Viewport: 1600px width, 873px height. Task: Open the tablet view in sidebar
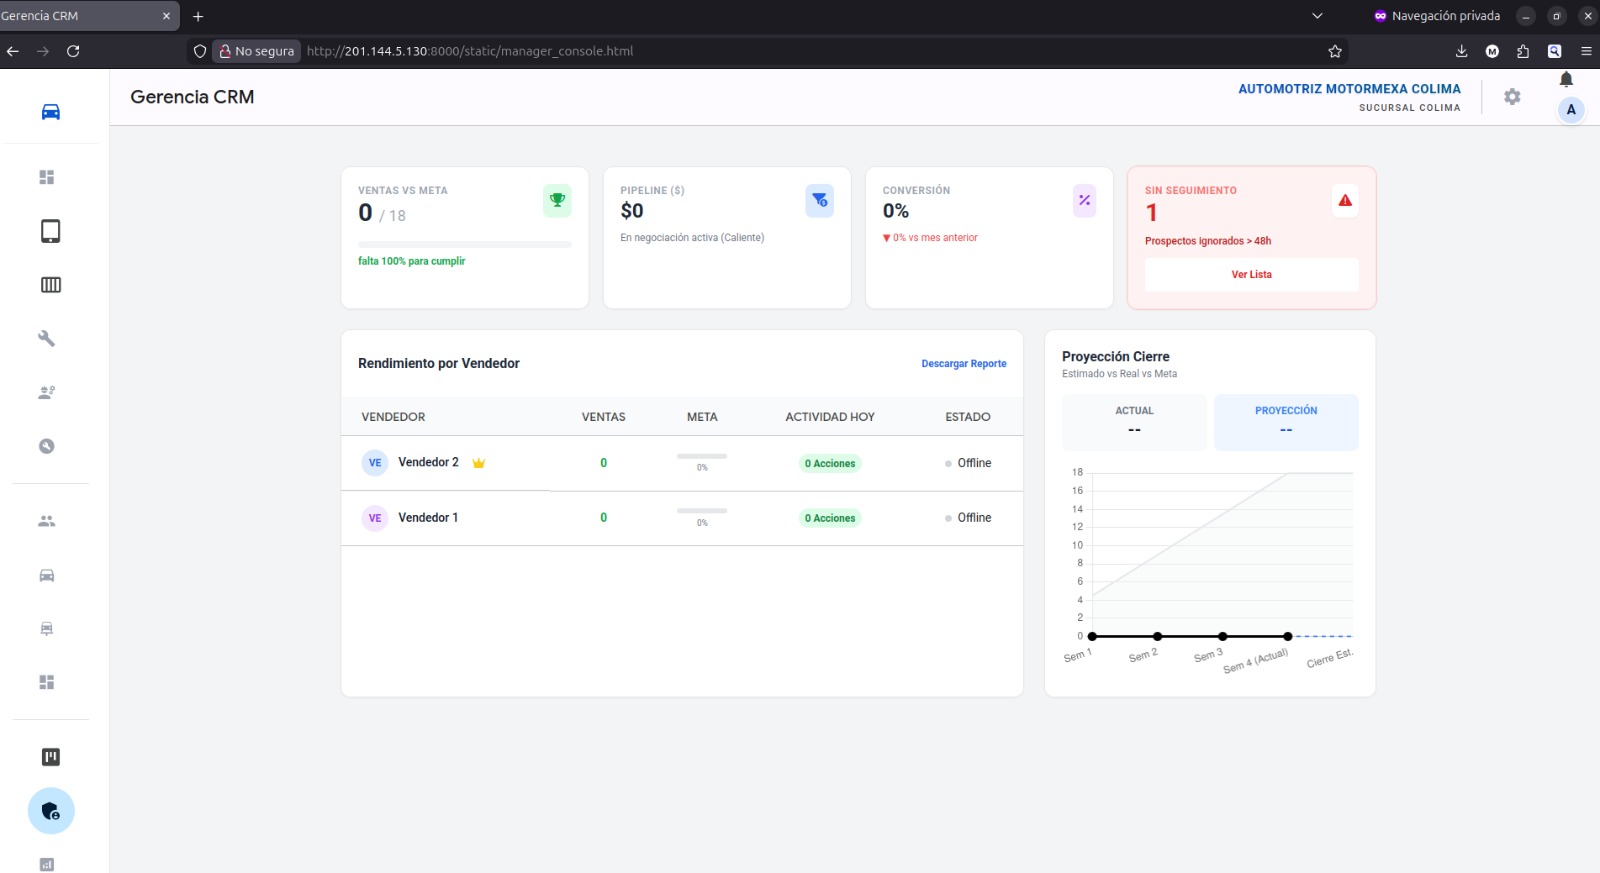50,231
